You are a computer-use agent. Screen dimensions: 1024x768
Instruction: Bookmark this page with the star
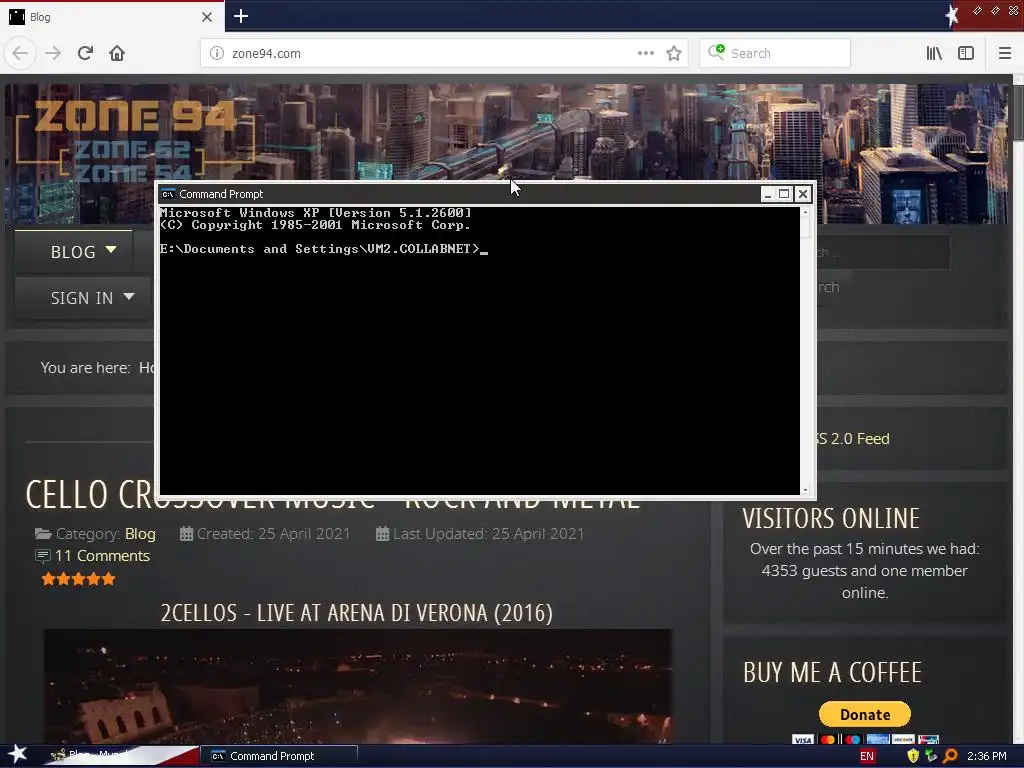[x=674, y=53]
